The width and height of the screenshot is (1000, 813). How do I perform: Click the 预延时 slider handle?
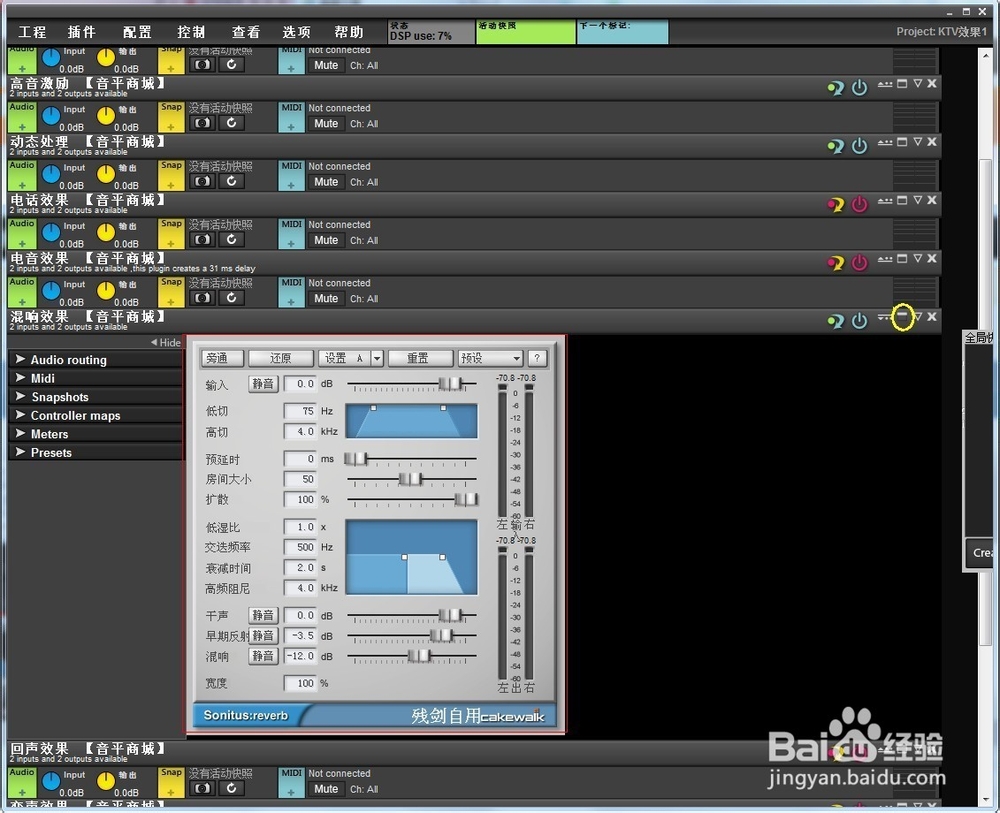(x=356, y=458)
